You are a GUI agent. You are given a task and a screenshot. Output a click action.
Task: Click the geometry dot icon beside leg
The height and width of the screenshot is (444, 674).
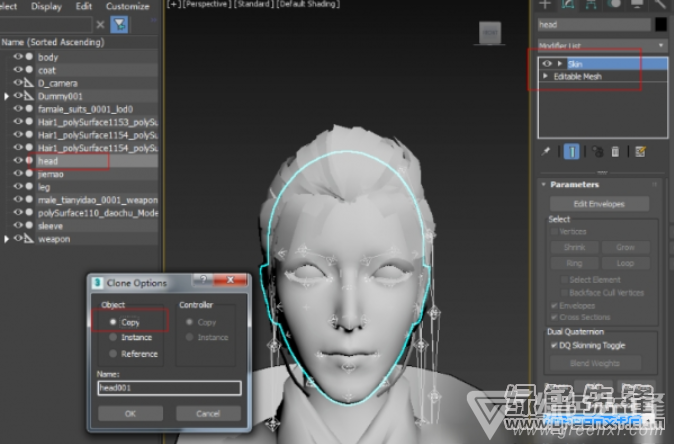point(29,187)
